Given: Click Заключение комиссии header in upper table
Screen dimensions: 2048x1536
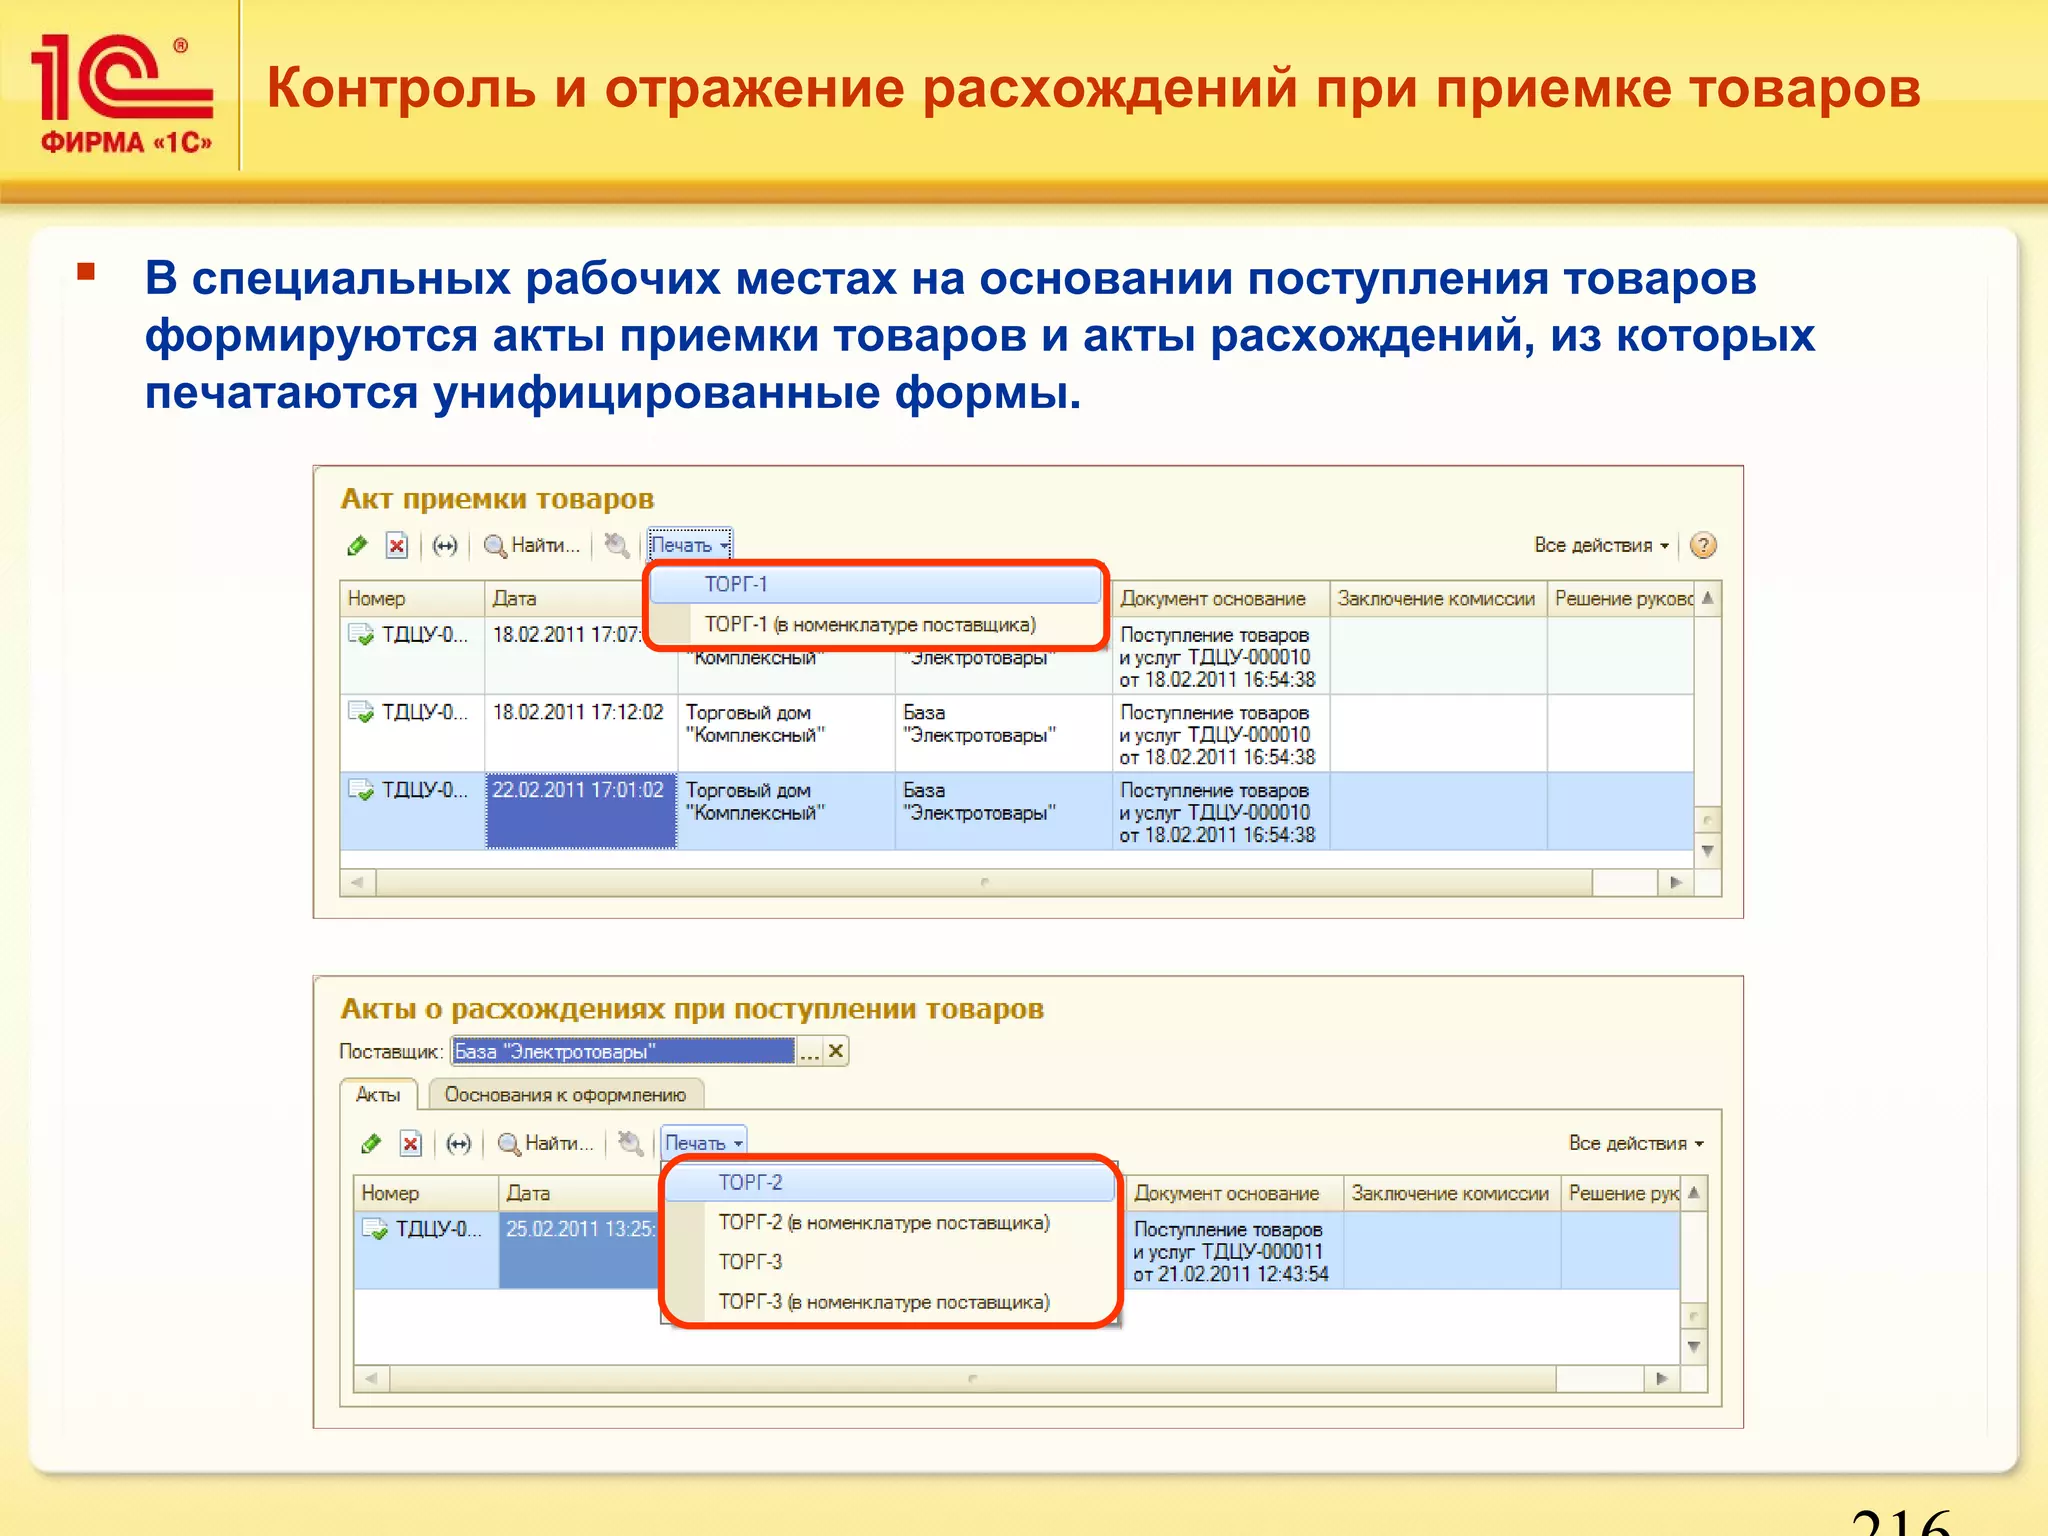Looking at the screenshot, I should click(1438, 598).
